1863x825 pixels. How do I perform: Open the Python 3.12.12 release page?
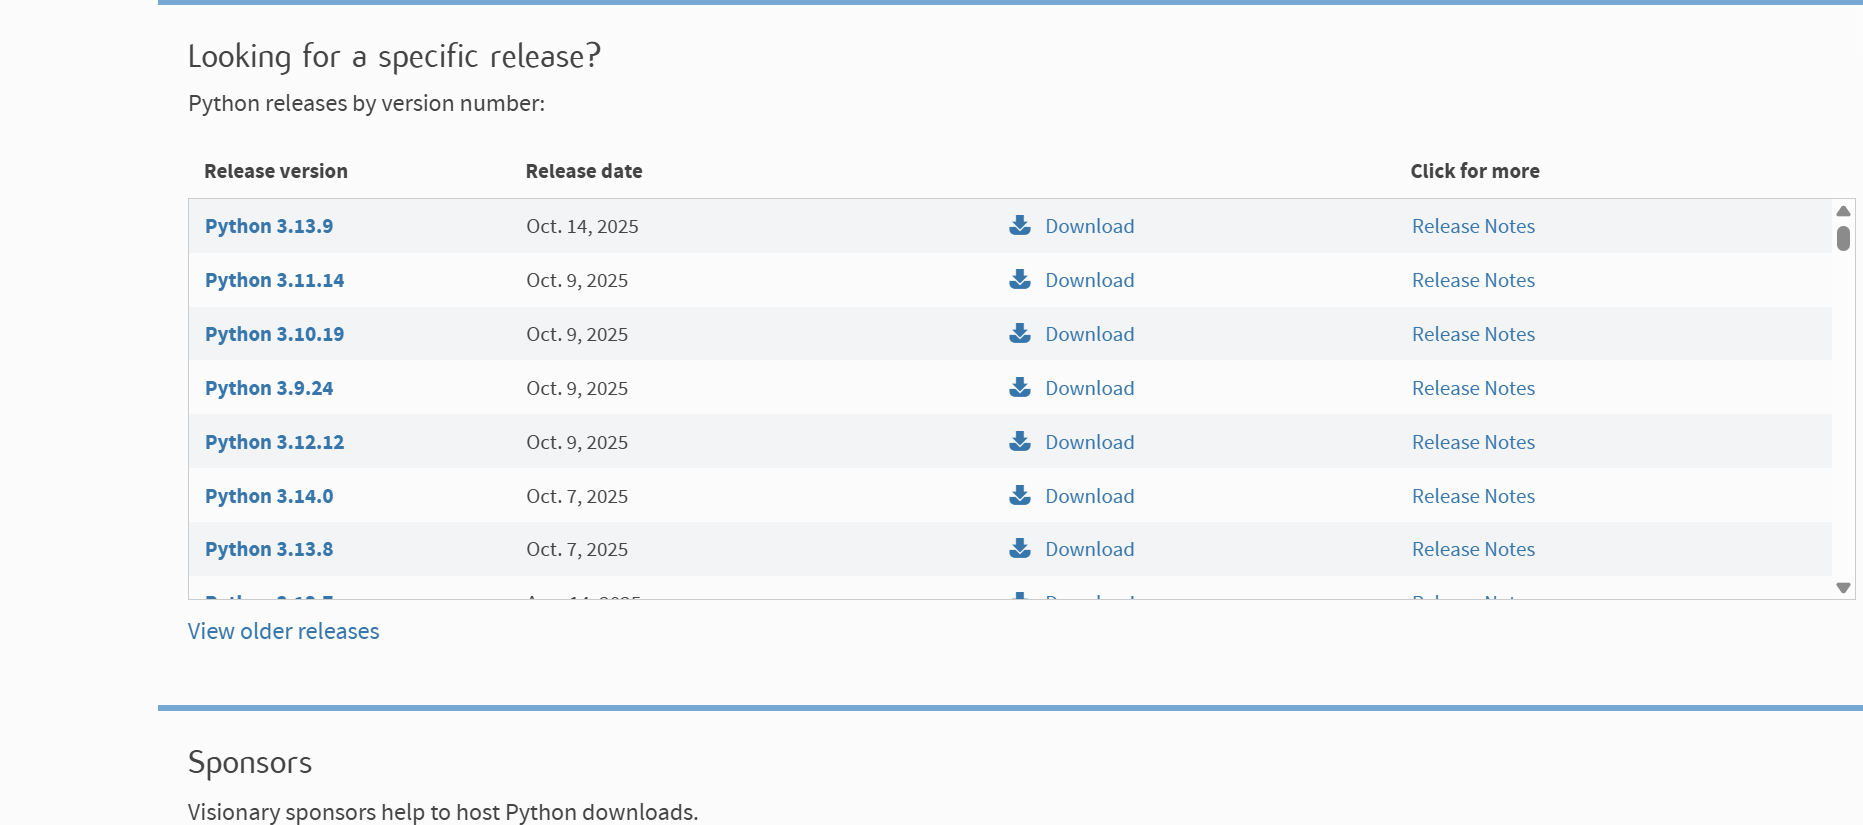(274, 442)
